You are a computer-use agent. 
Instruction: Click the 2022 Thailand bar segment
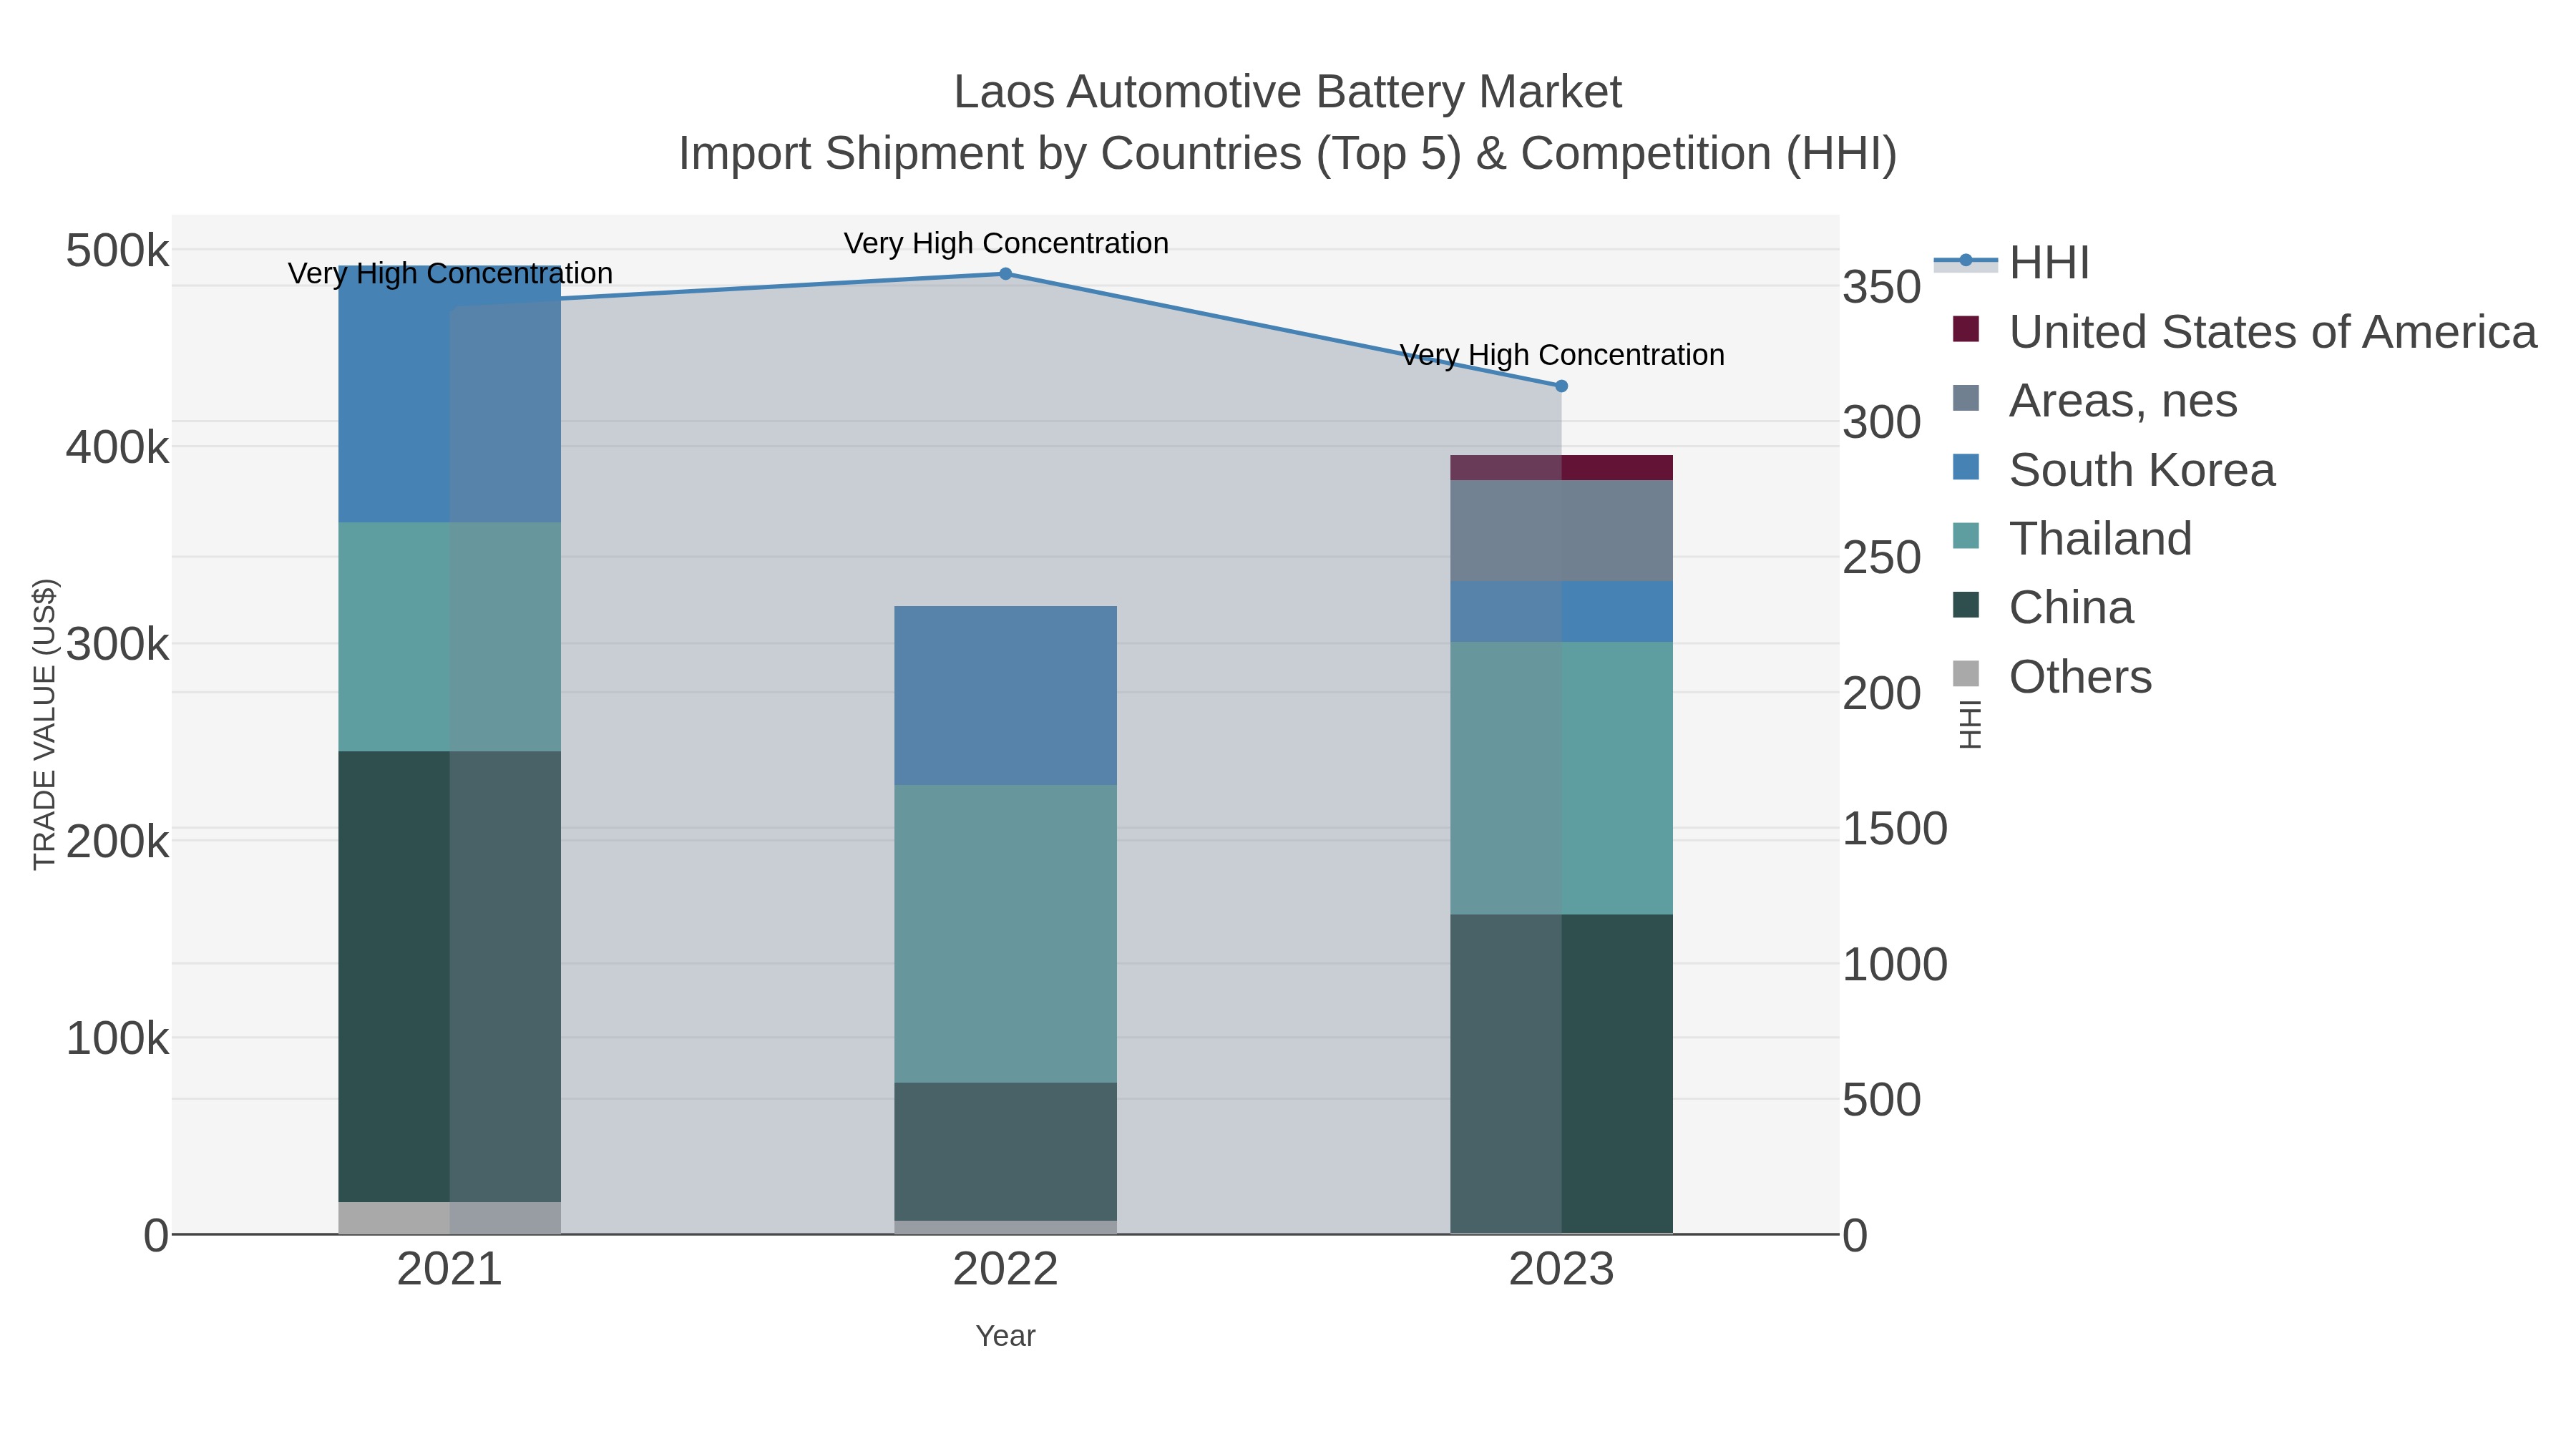1005,934
